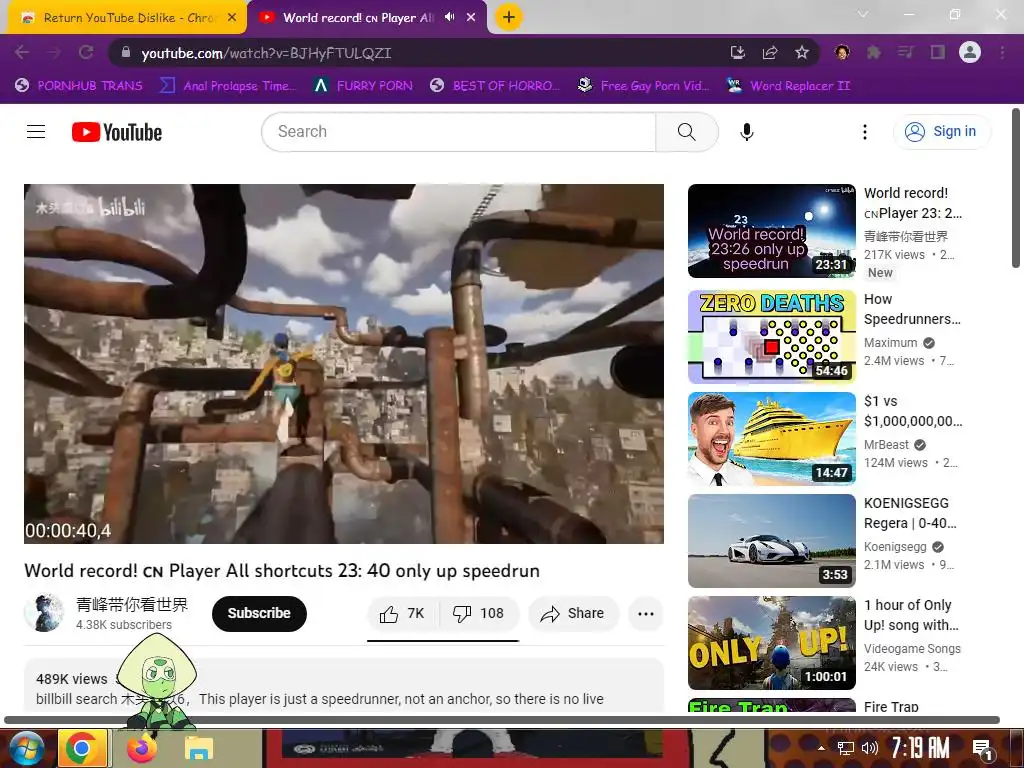Open the network tray icon
The image size is (1024, 768).
click(x=846, y=748)
